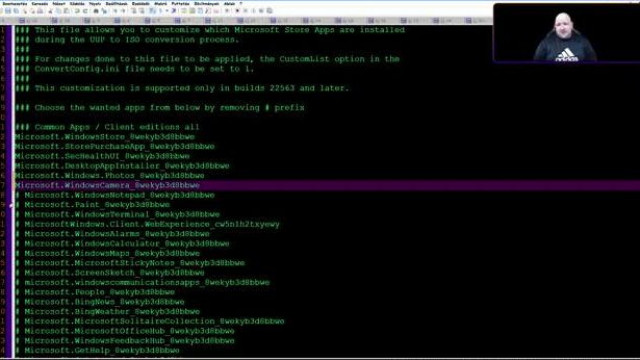
Task: Click the commented line Microsoft.MicrosoftOfficeHub
Action: tap(125, 331)
